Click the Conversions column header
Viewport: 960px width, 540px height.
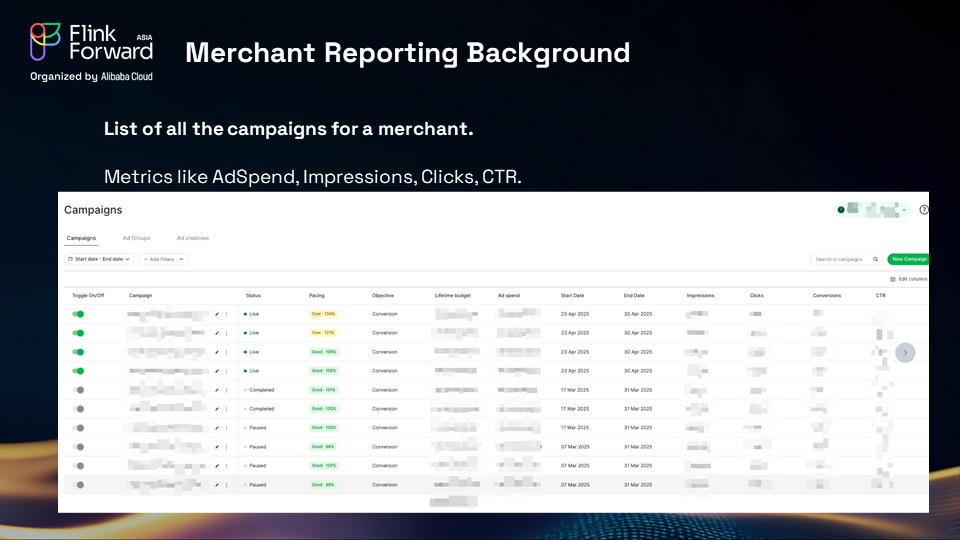tap(827, 296)
